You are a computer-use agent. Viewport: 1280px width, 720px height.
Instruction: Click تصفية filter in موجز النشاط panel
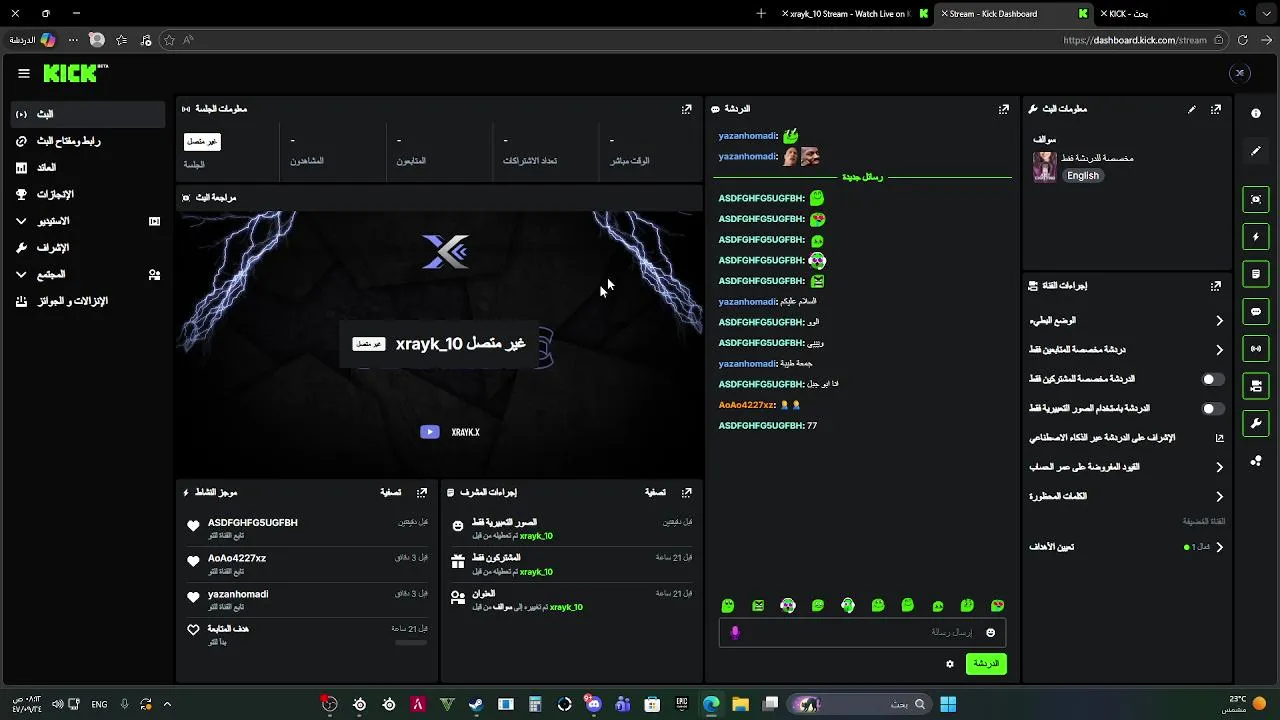391,493
